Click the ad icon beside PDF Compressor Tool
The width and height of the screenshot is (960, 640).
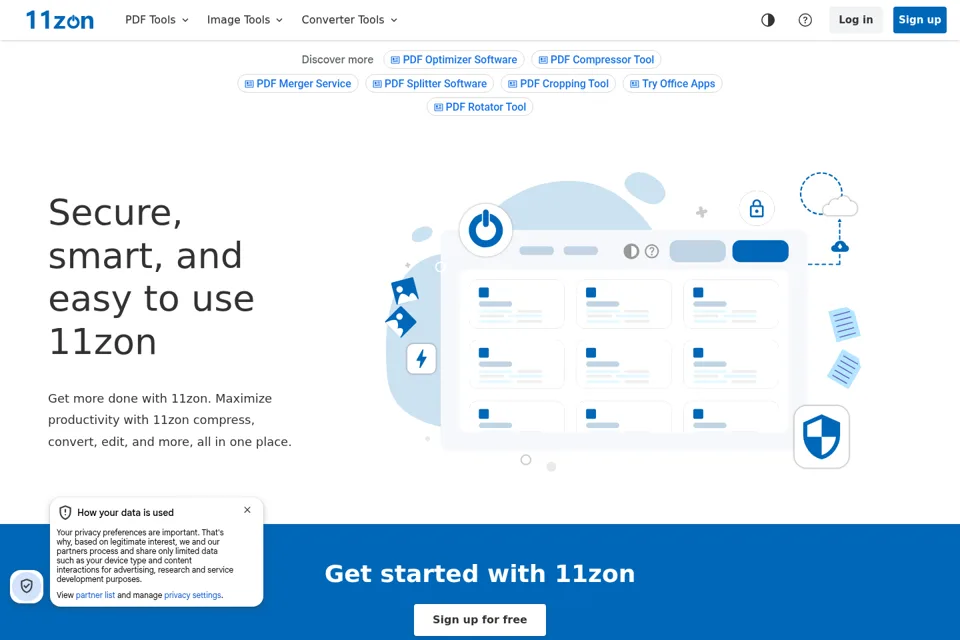click(x=543, y=60)
